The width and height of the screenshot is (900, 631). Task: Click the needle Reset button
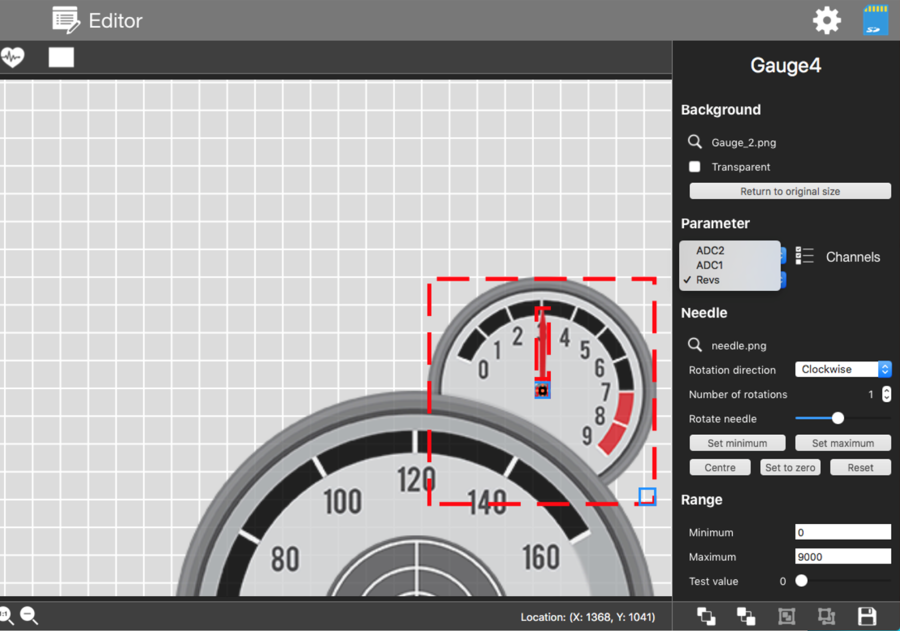(x=860, y=467)
